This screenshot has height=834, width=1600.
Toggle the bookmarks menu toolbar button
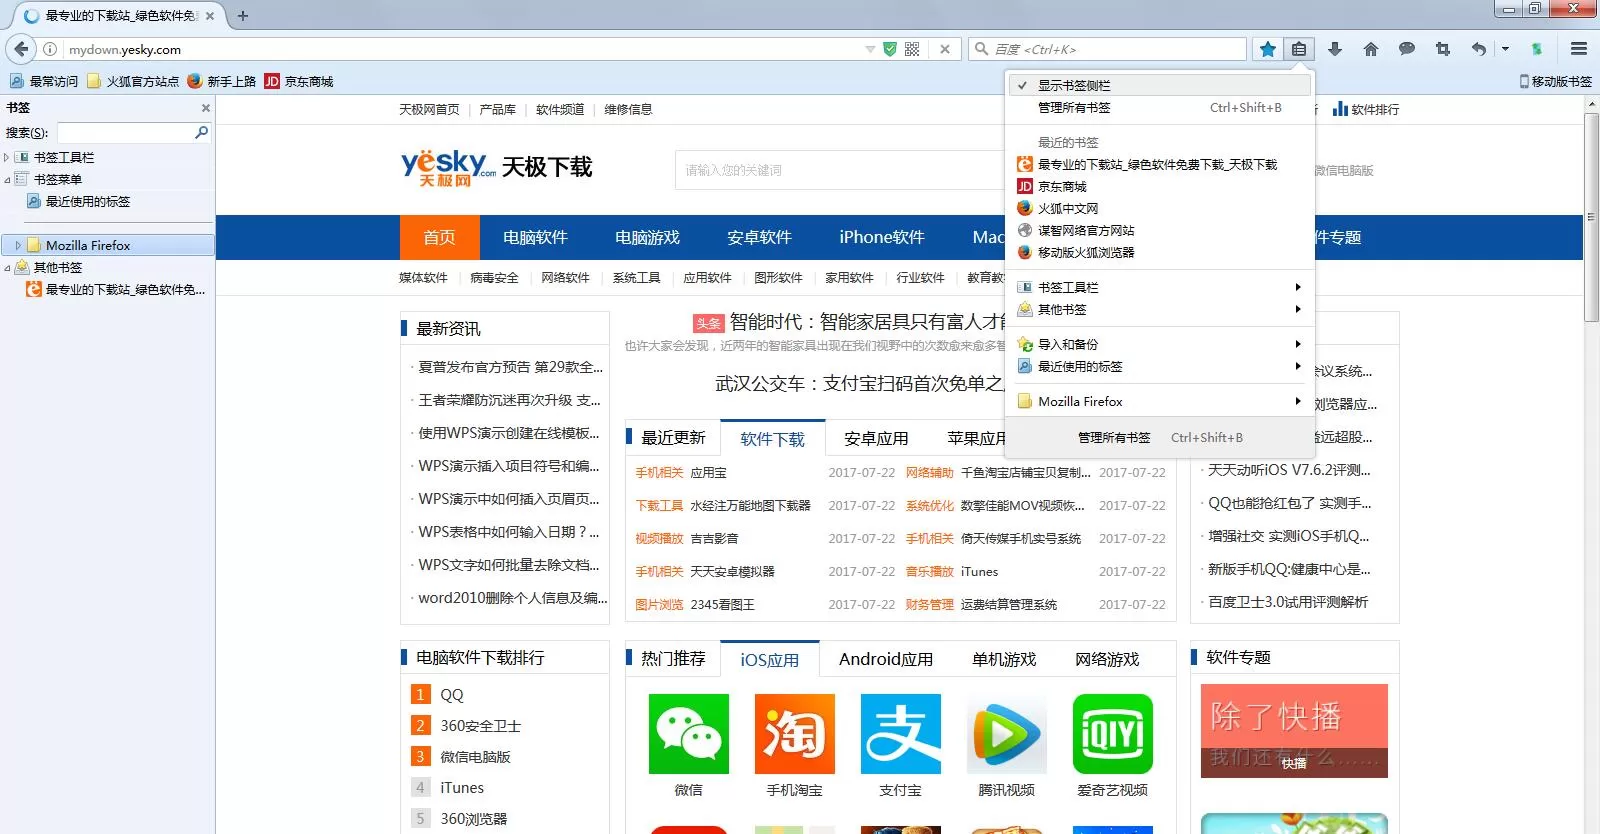(x=1298, y=49)
